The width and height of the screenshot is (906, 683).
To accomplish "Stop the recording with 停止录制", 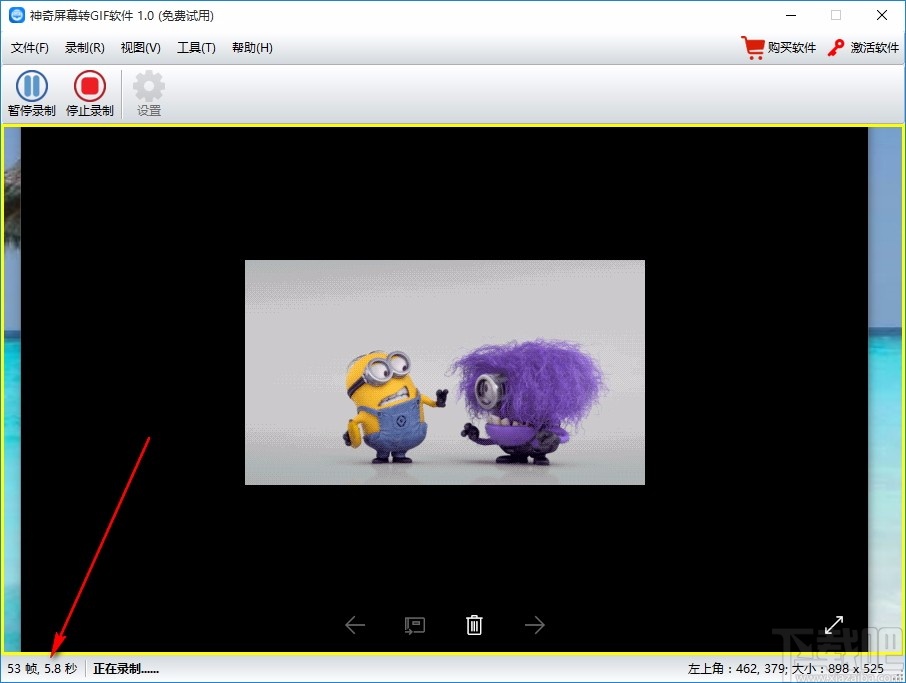I will [x=90, y=94].
